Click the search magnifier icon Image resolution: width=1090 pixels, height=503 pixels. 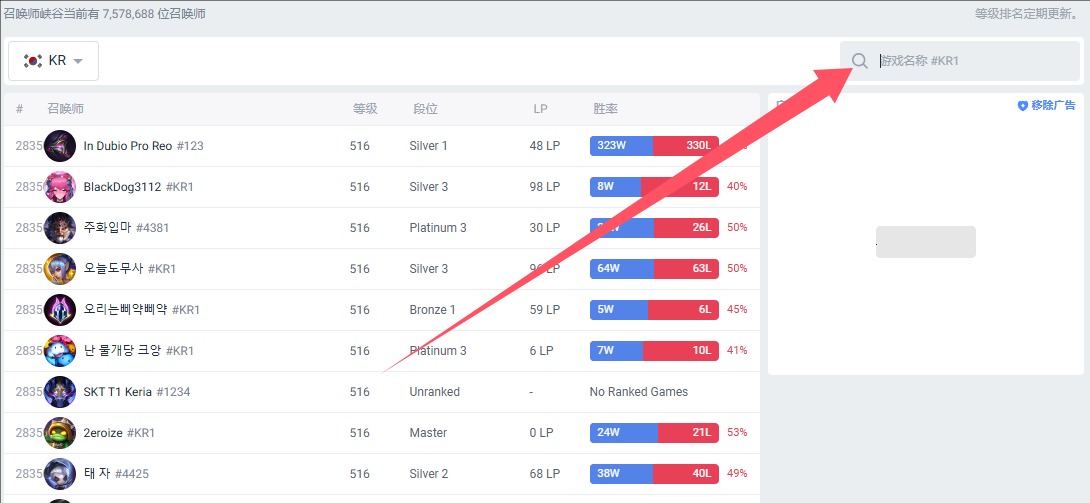(859, 61)
